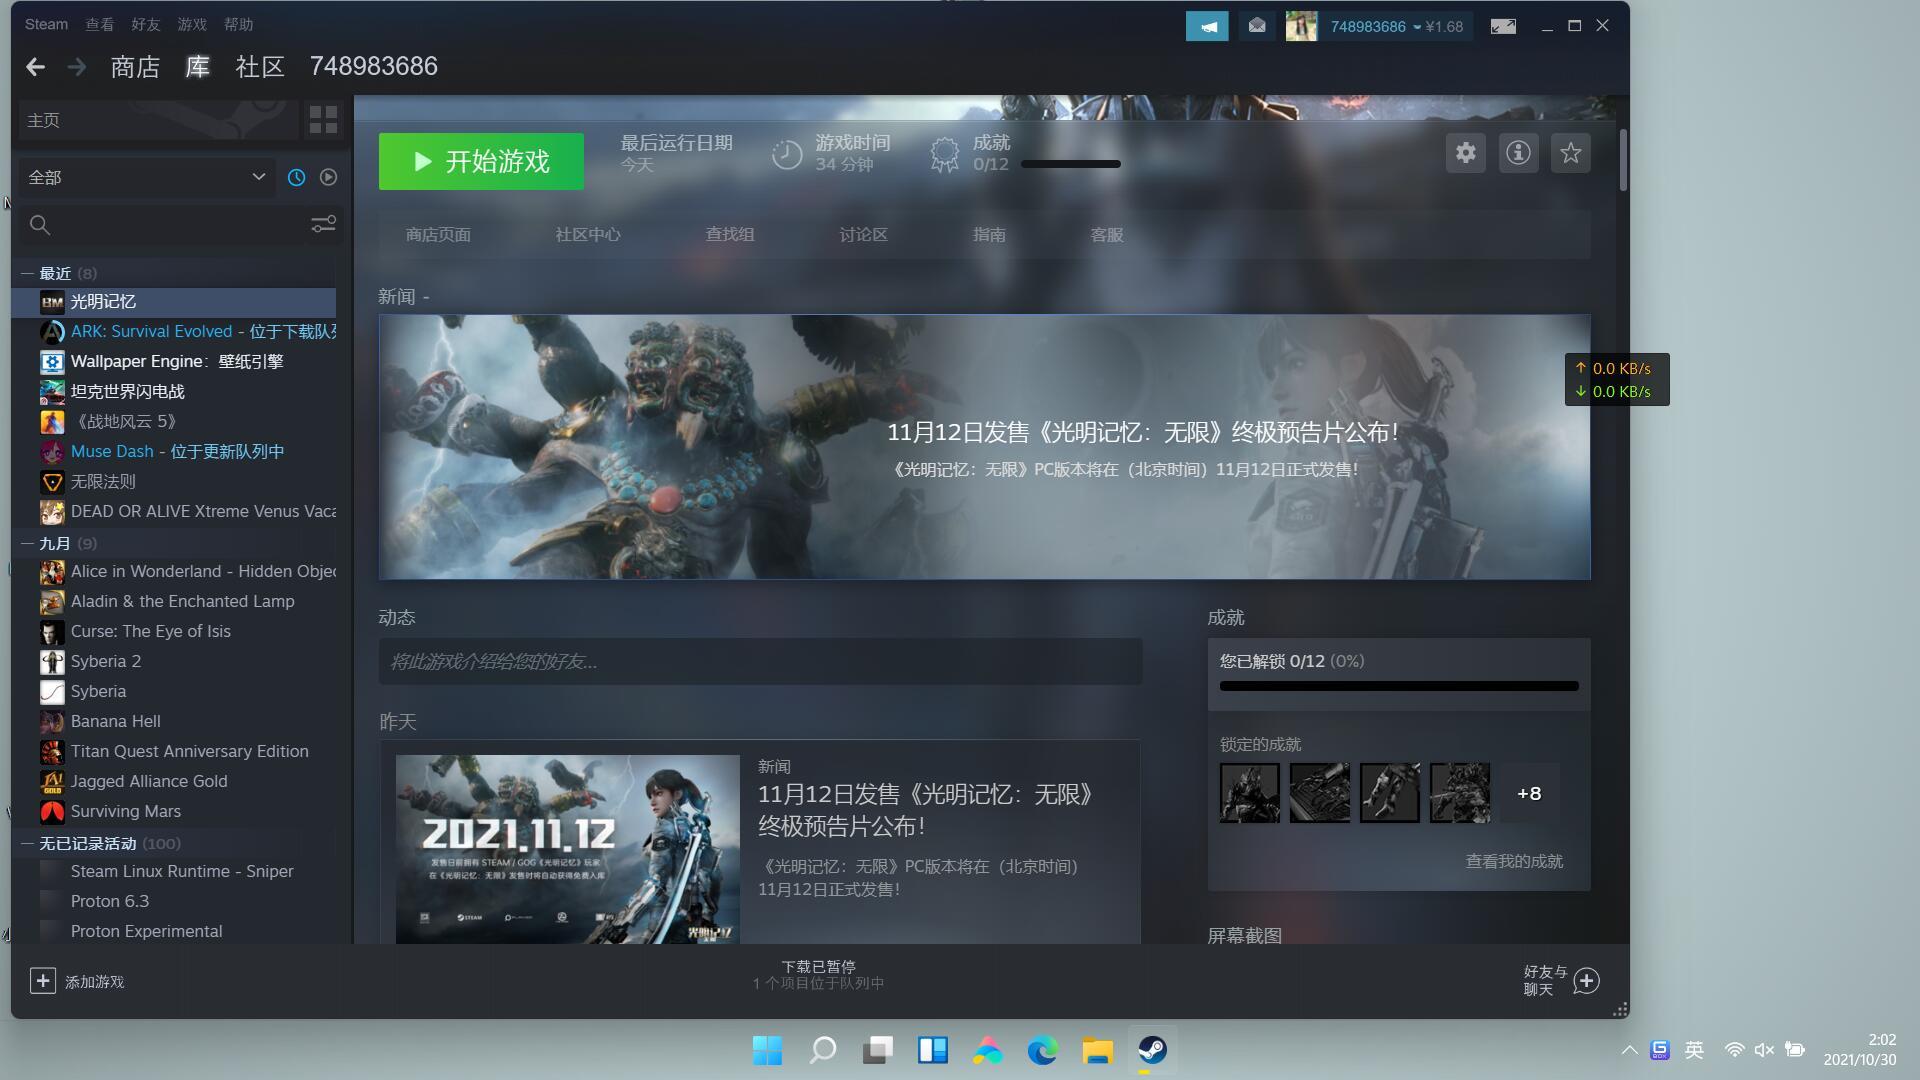Open 商店页面 link

click(438, 235)
